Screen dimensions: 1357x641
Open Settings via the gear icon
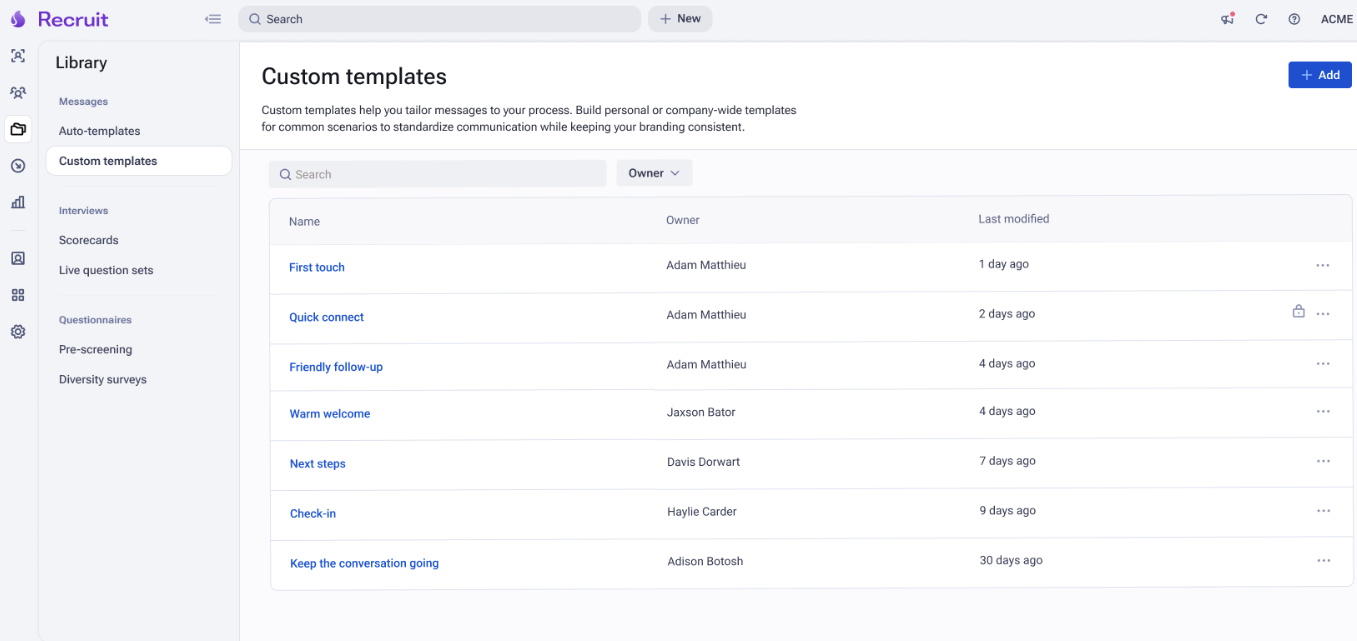[18, 331]
